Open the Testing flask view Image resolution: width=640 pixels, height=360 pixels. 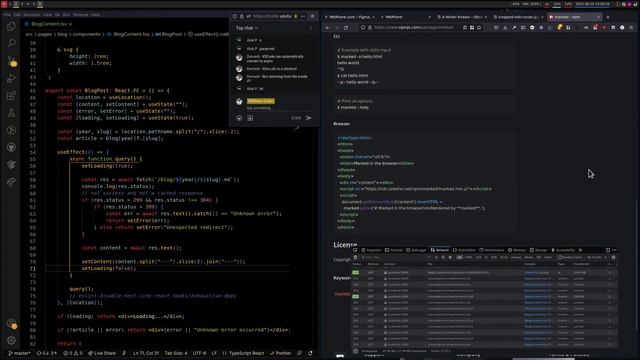tap(11, 113)
